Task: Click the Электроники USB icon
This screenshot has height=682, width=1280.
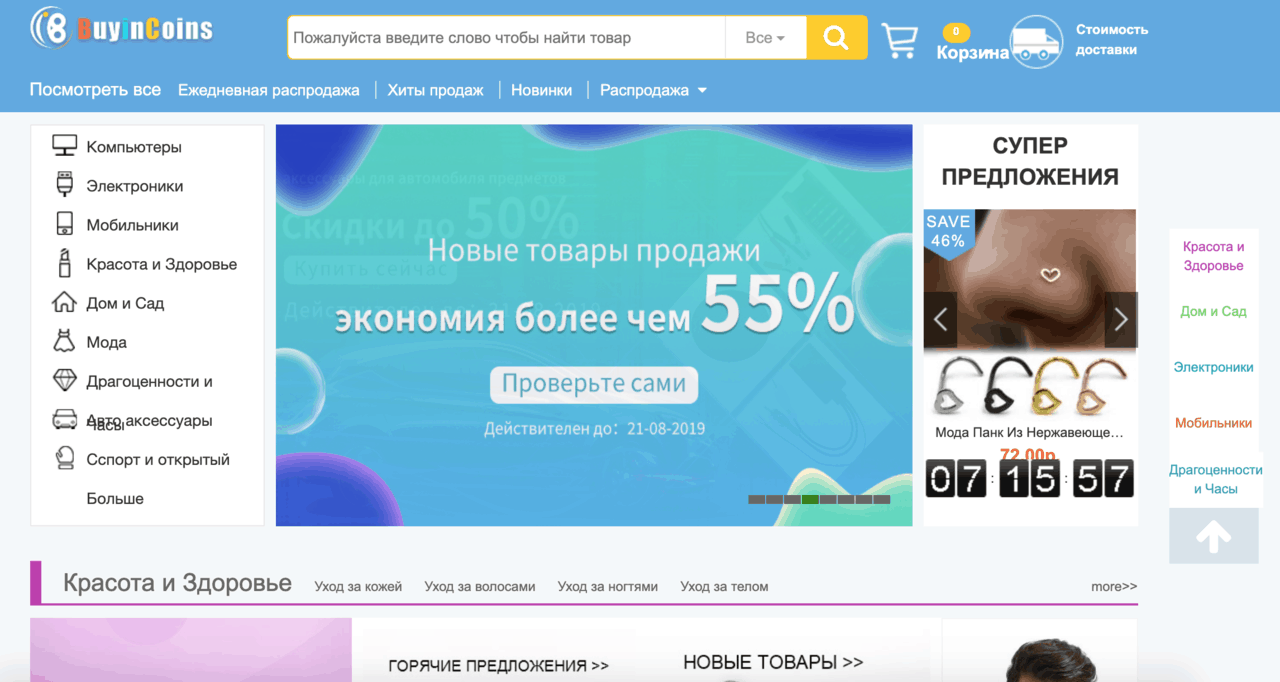Action: point(64,185)
